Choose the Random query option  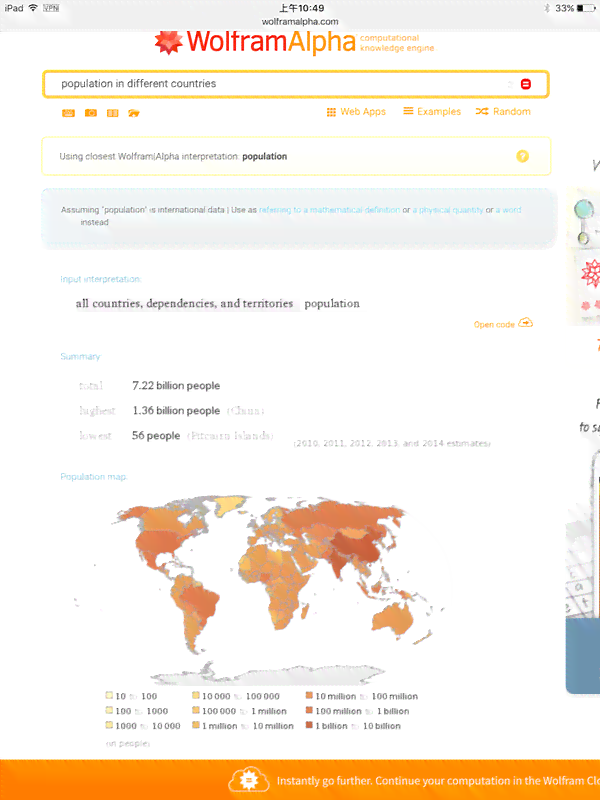(503, 111)
